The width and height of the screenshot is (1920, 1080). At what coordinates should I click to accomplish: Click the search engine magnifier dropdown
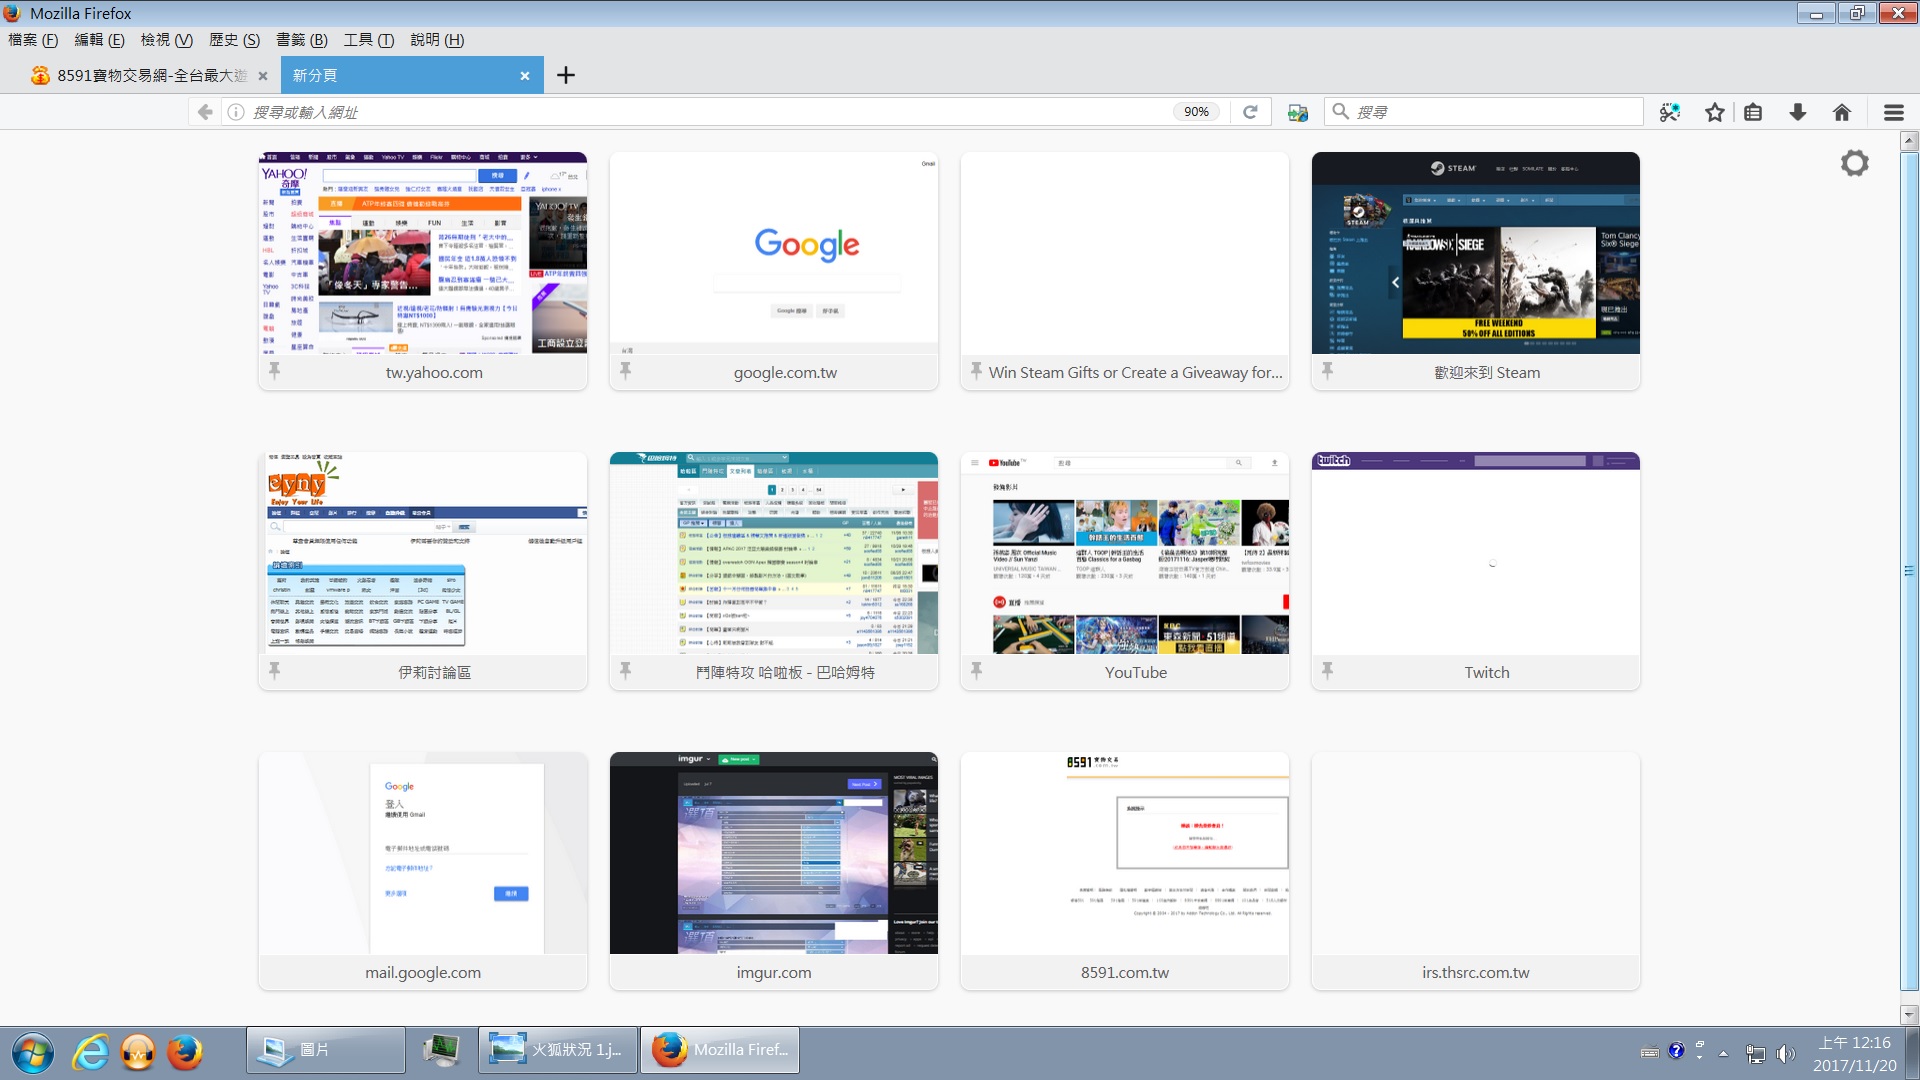click(1341, 112)
